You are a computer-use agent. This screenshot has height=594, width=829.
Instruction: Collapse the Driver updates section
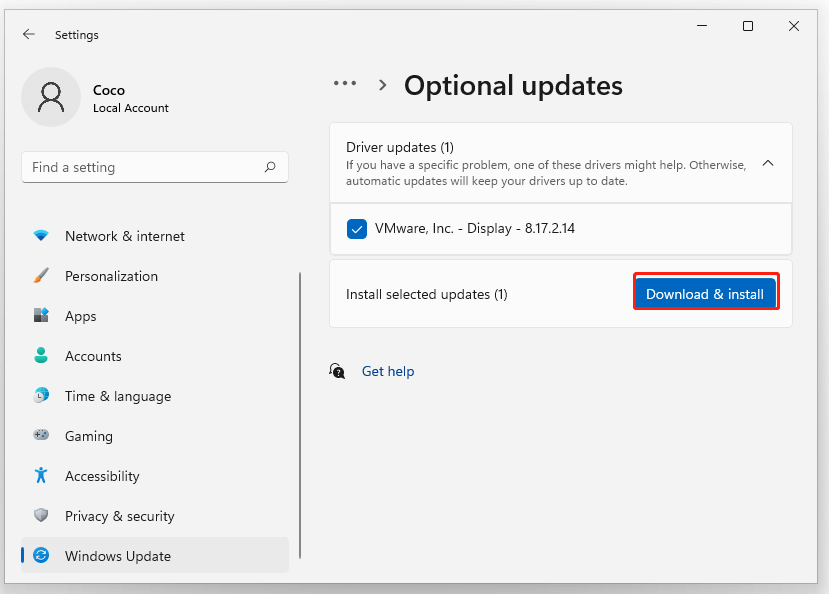768,163
